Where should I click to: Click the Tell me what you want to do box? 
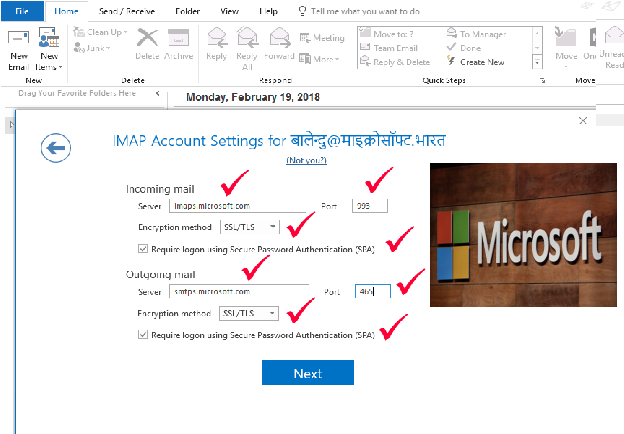(x=359, y=11)
